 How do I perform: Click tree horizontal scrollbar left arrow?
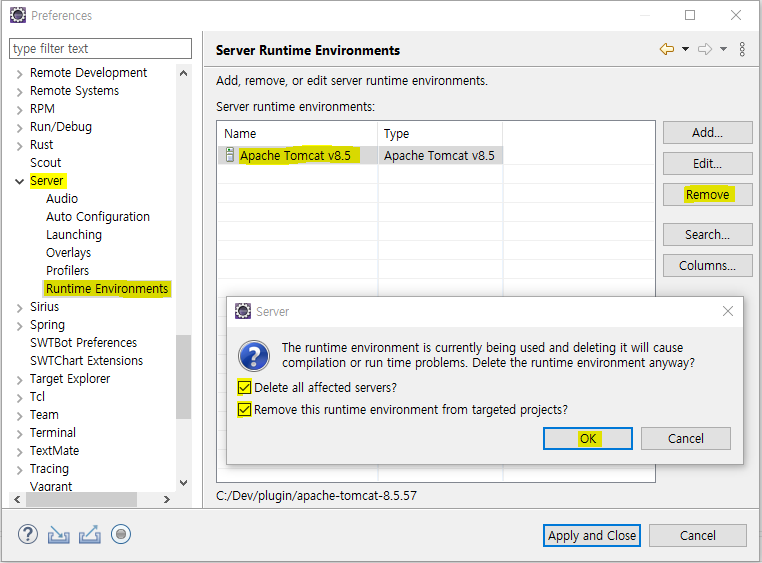[17, 499]
